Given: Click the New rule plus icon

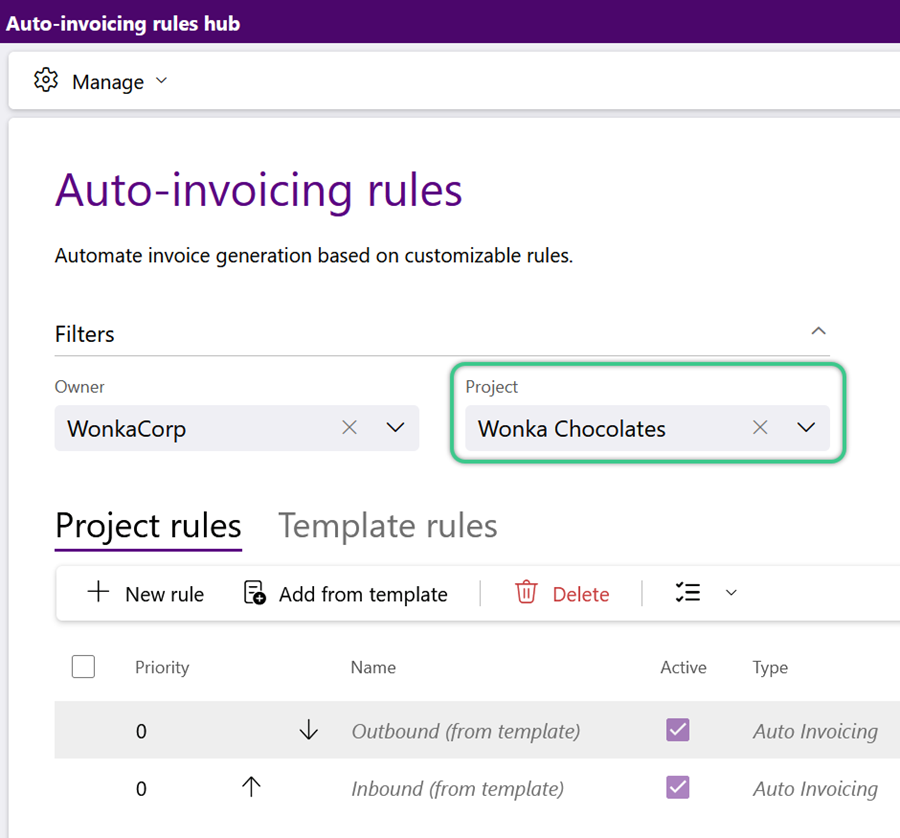Looking at the screenshot, I should pyautogui.click(x=98, y=592).
